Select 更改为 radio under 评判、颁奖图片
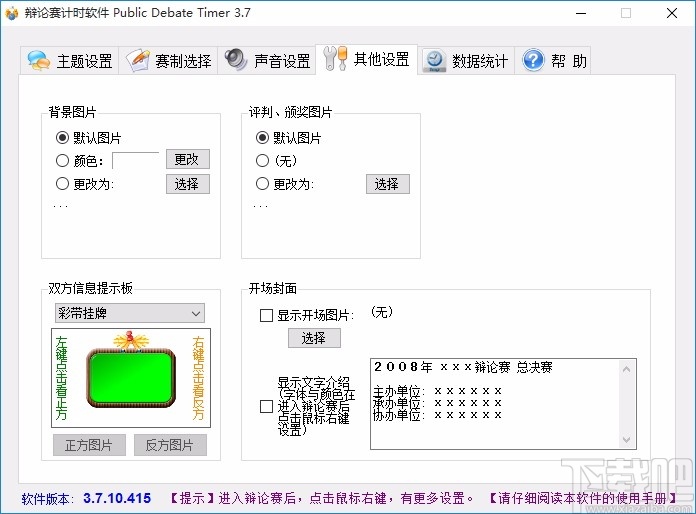 coord(262,183)
